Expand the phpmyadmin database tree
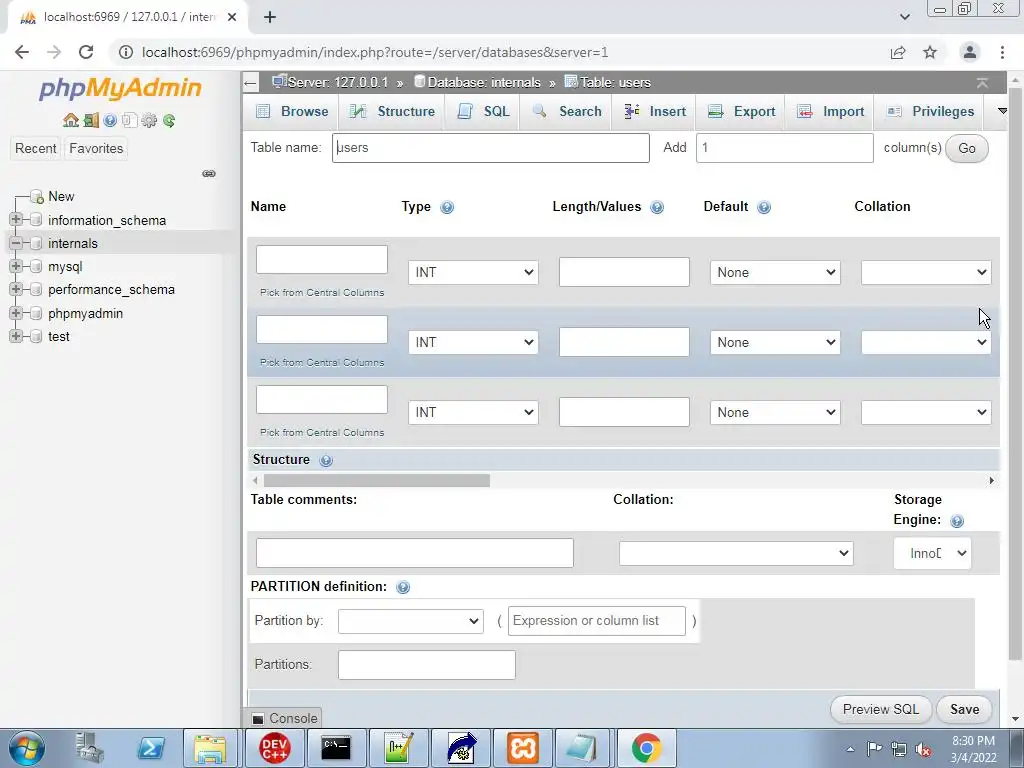Viewport: 1024px width, 768px height. pos(16,313)
